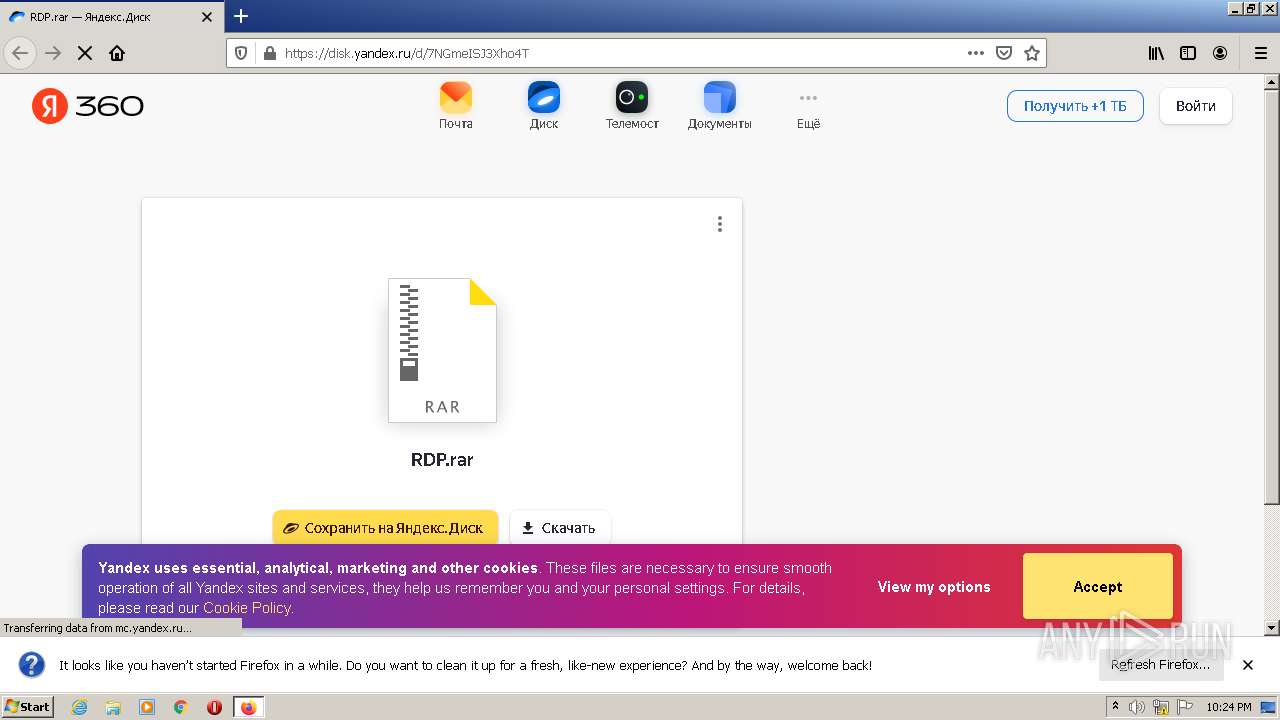The height and width of the screenshot is (720, 1280).
Task: Stop loading the page
Action: coord(85,53)
